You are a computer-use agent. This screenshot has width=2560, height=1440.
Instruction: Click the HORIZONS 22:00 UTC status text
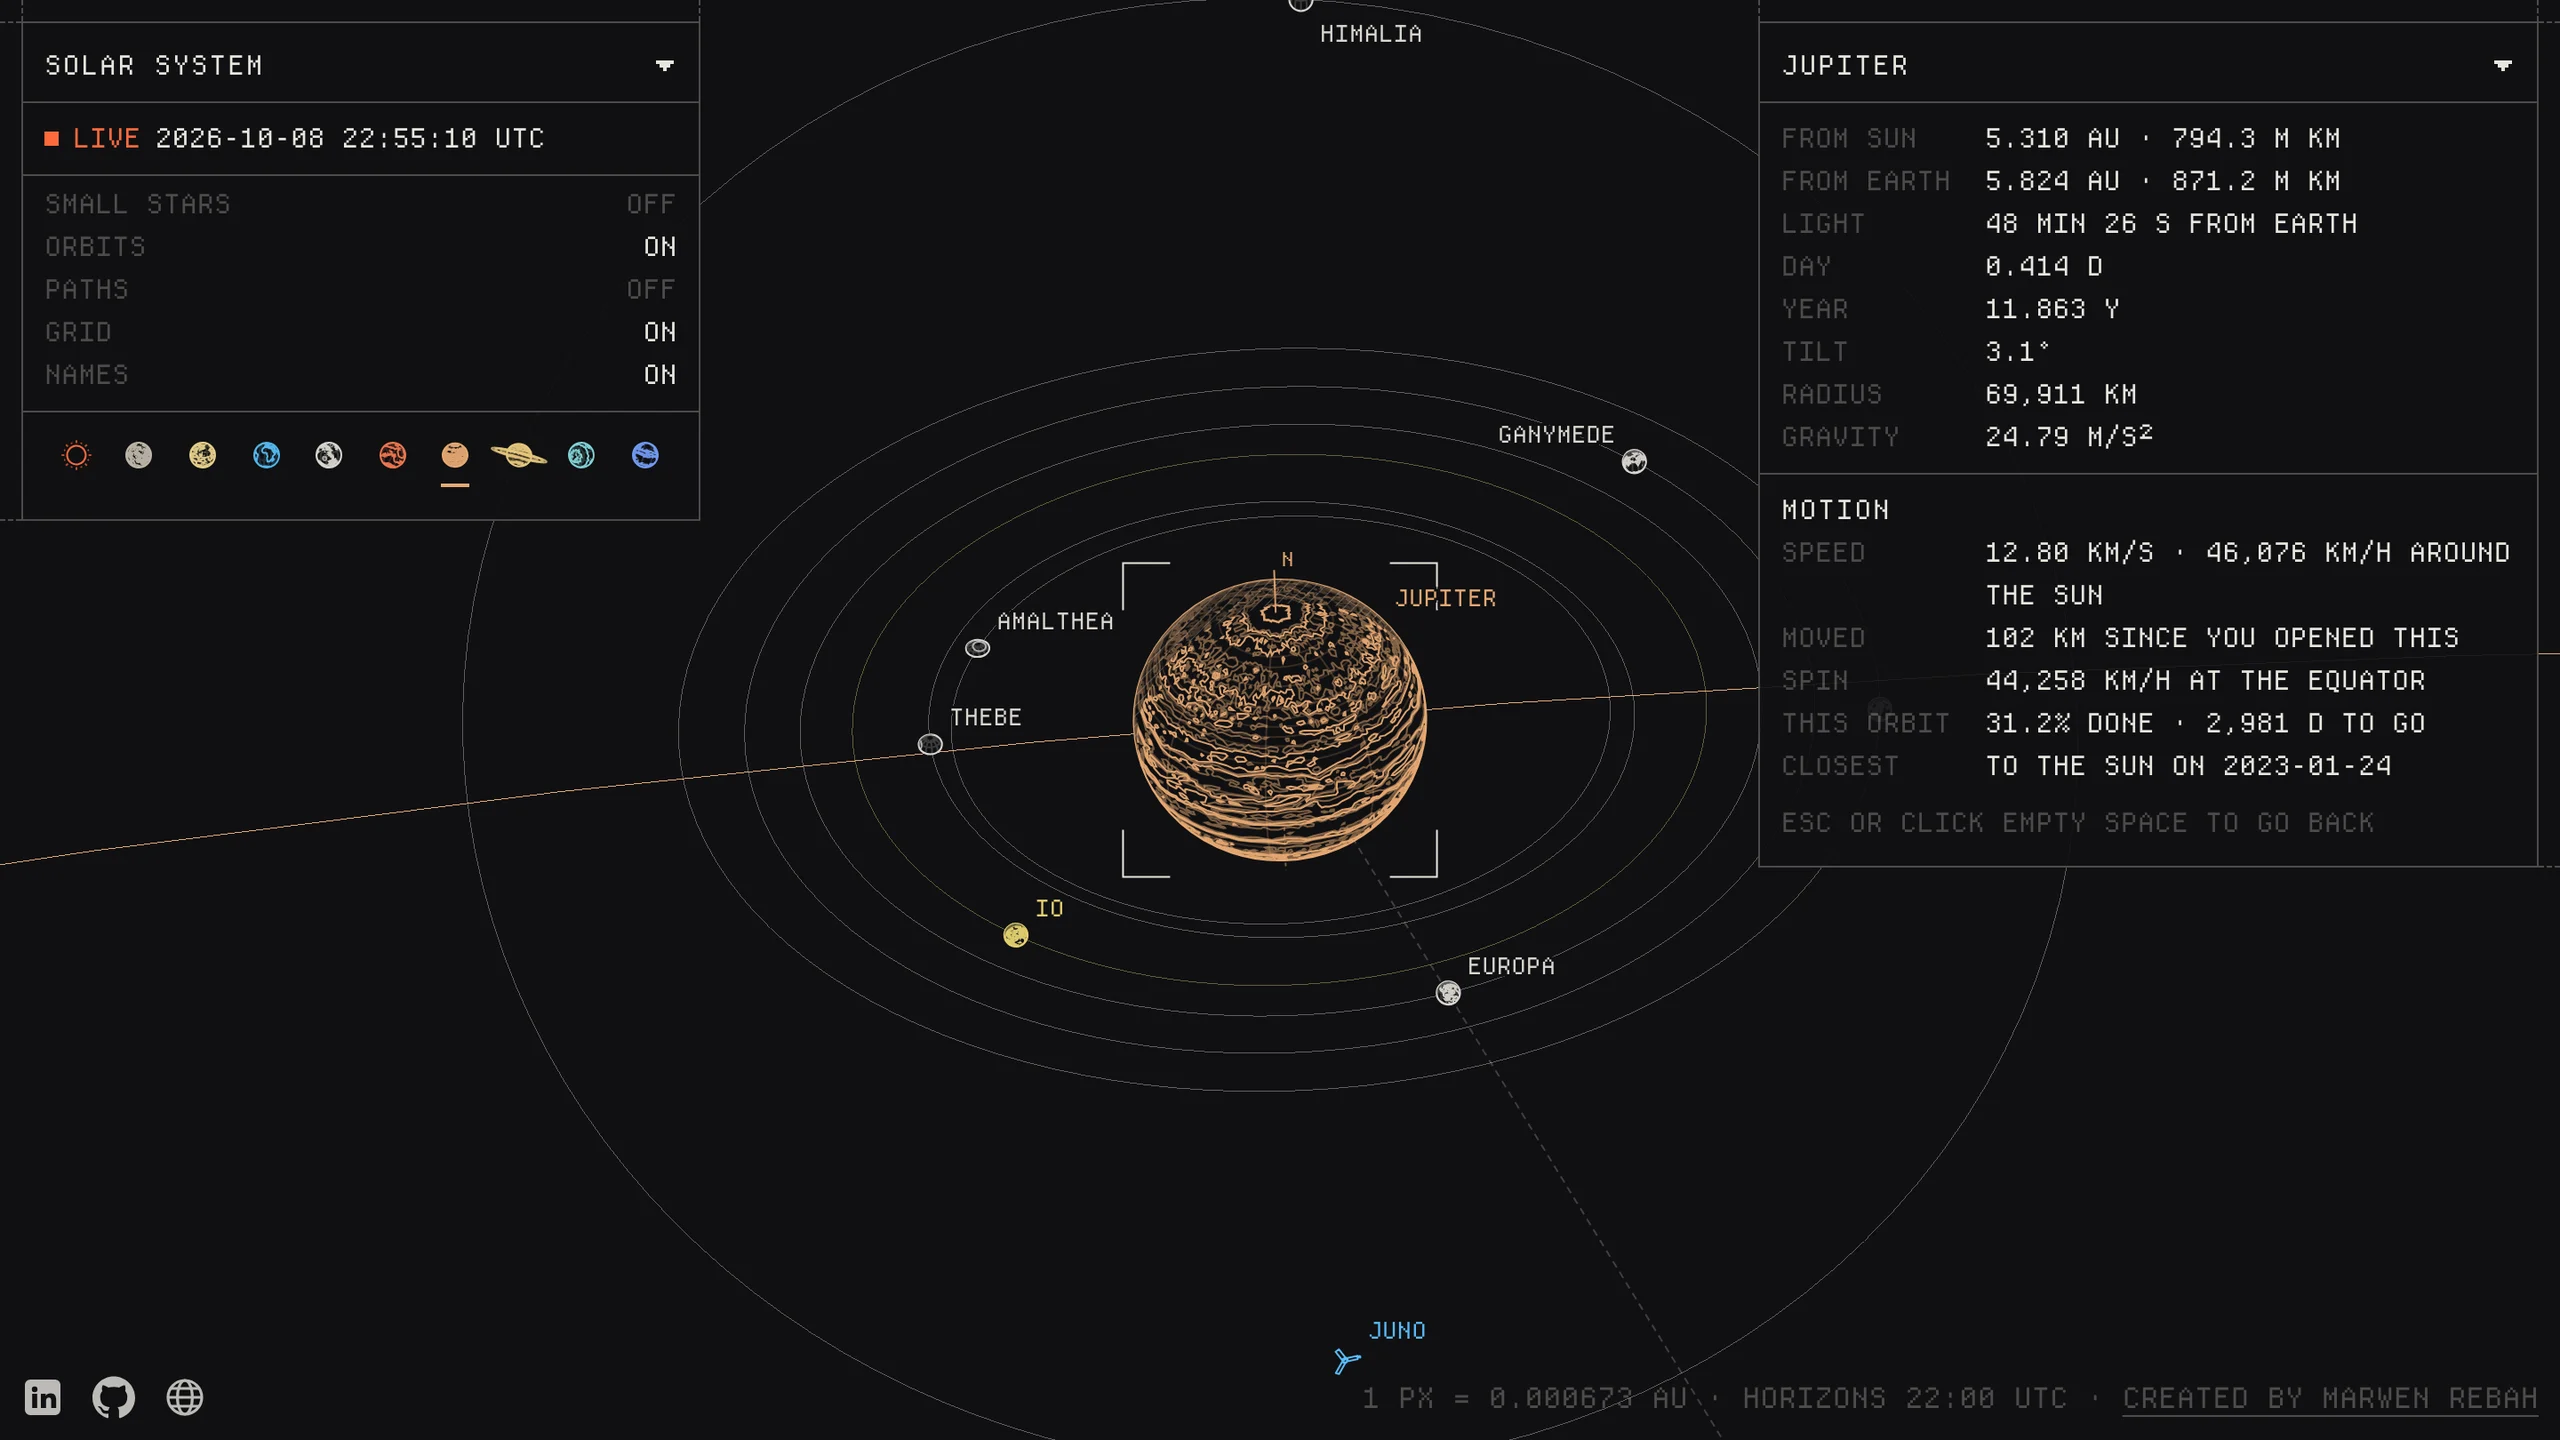pyautogui.click(x=1905, y=1398)
